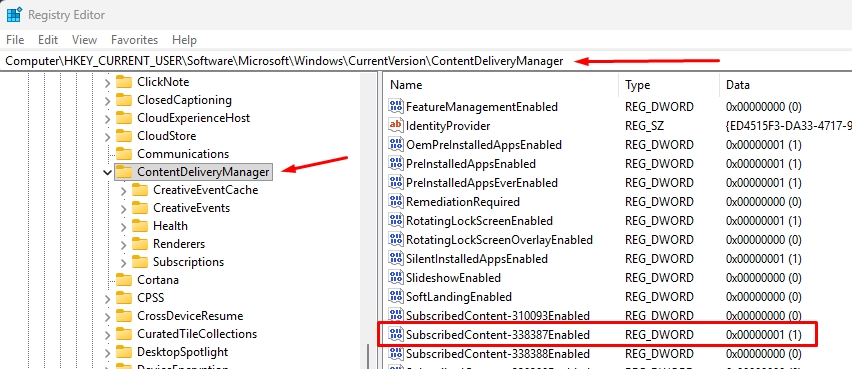852x369 pixels.
Task: Open the Favorites menu
Action: click(134, 40)
